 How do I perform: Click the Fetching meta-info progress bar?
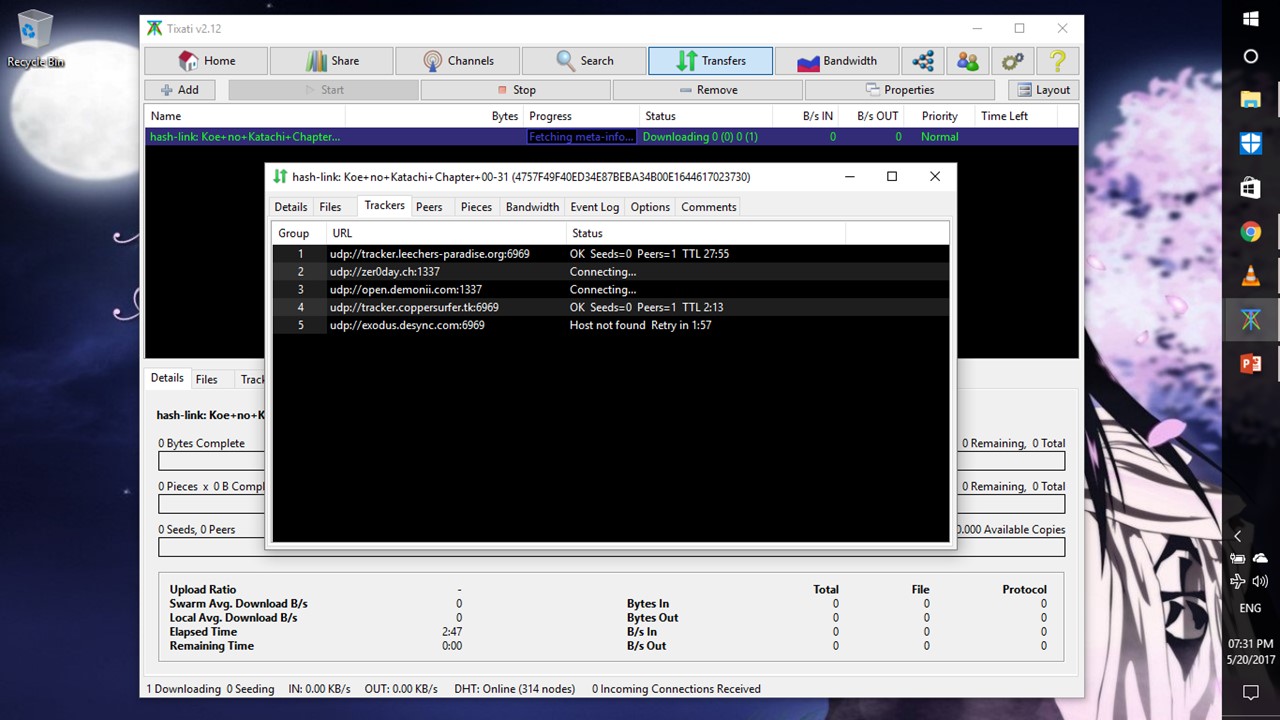(580, 137)
